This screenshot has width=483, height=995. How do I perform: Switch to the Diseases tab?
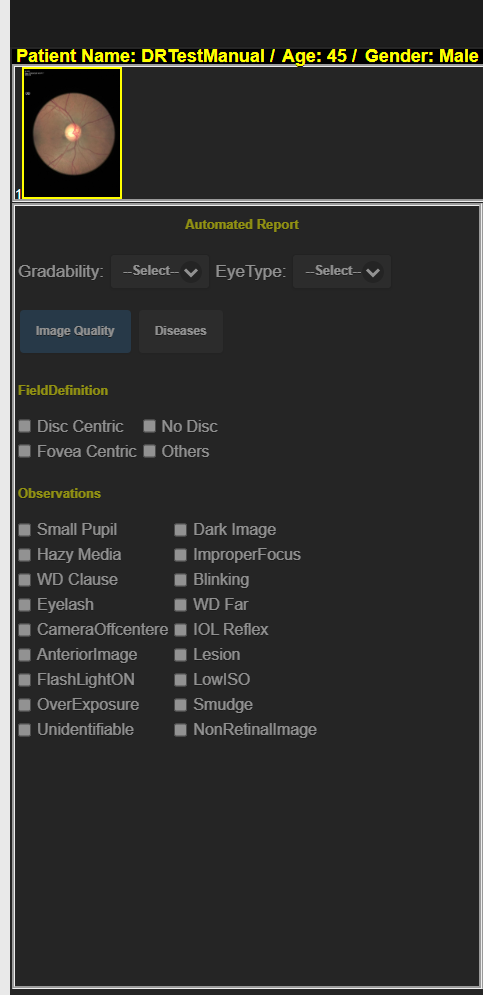180,331
